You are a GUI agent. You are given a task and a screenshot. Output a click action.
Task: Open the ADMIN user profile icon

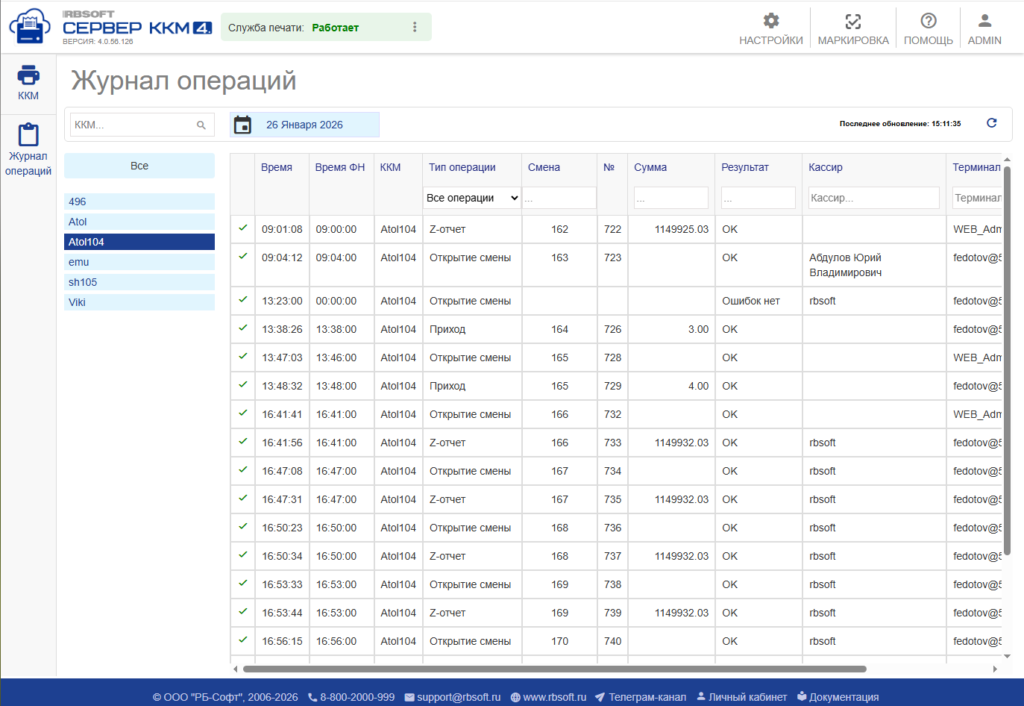point(984,21)
